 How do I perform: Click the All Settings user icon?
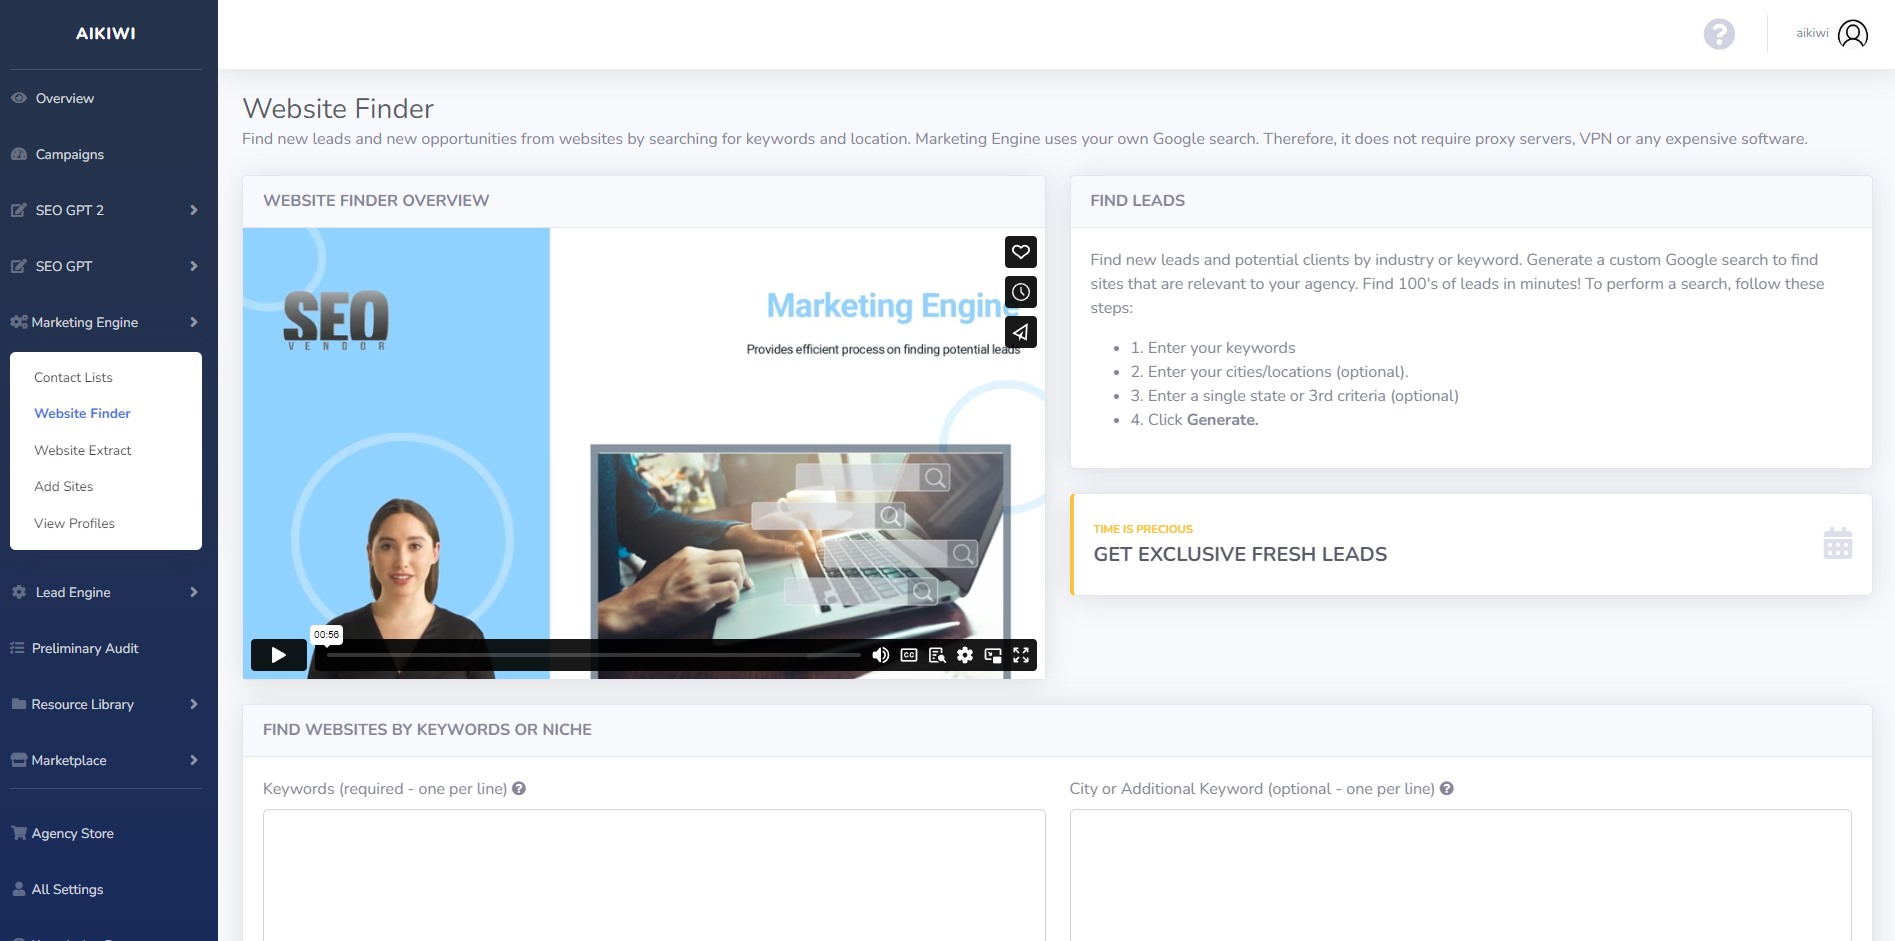pyautogui.click(x=18, y=889)
